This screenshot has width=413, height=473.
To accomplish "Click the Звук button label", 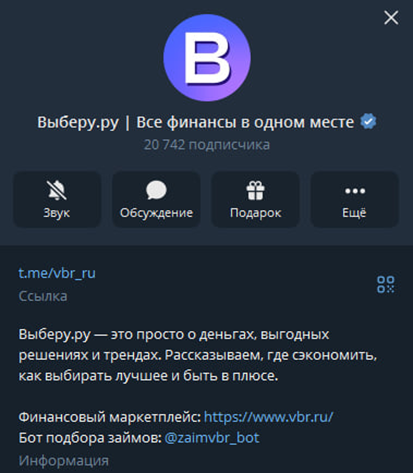I will pyautogui.click(x=57, y=213).
